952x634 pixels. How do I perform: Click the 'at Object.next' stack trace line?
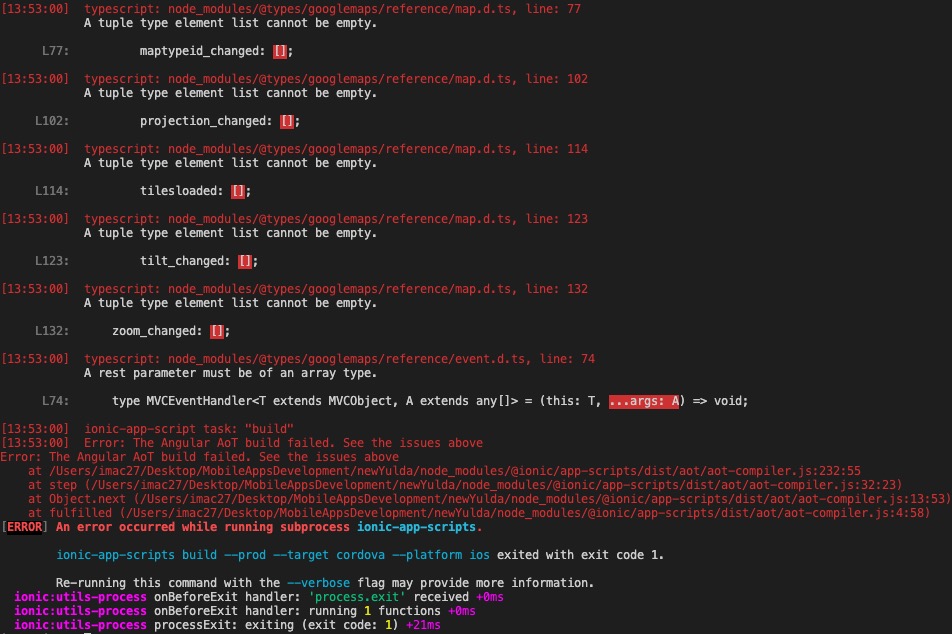click(x=489, y=499)
